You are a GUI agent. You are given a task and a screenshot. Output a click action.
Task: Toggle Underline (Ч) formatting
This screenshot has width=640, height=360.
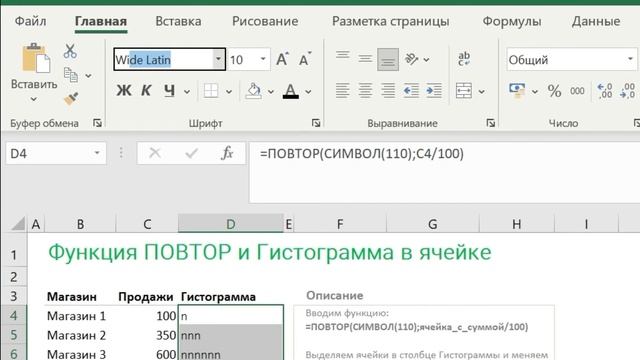click(169, 91)
